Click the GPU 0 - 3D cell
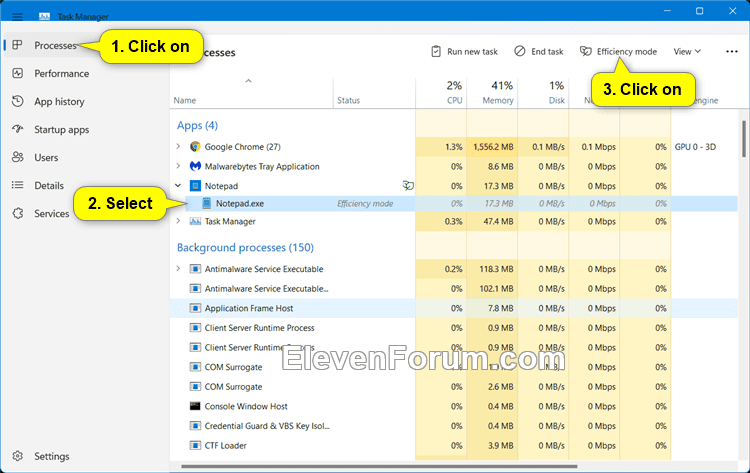This screenshot has width=750, height=473. [x=695, y=146]
